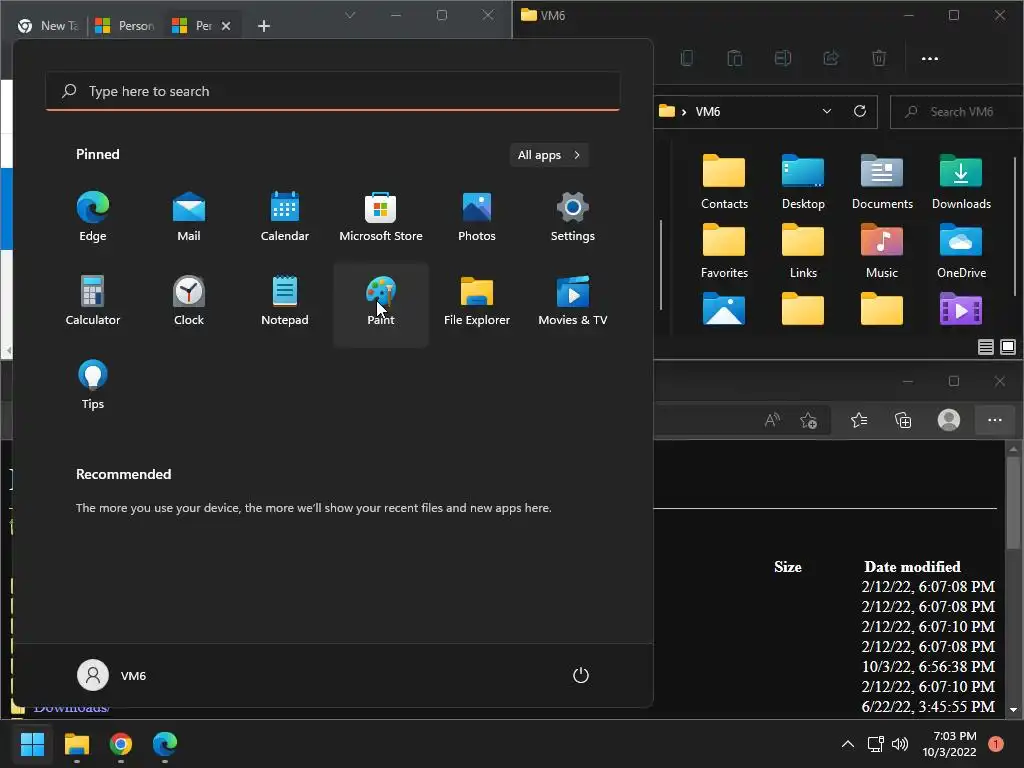
Task: Click Delete trash icon in File Explorer
Action: [x=879, y=58]
